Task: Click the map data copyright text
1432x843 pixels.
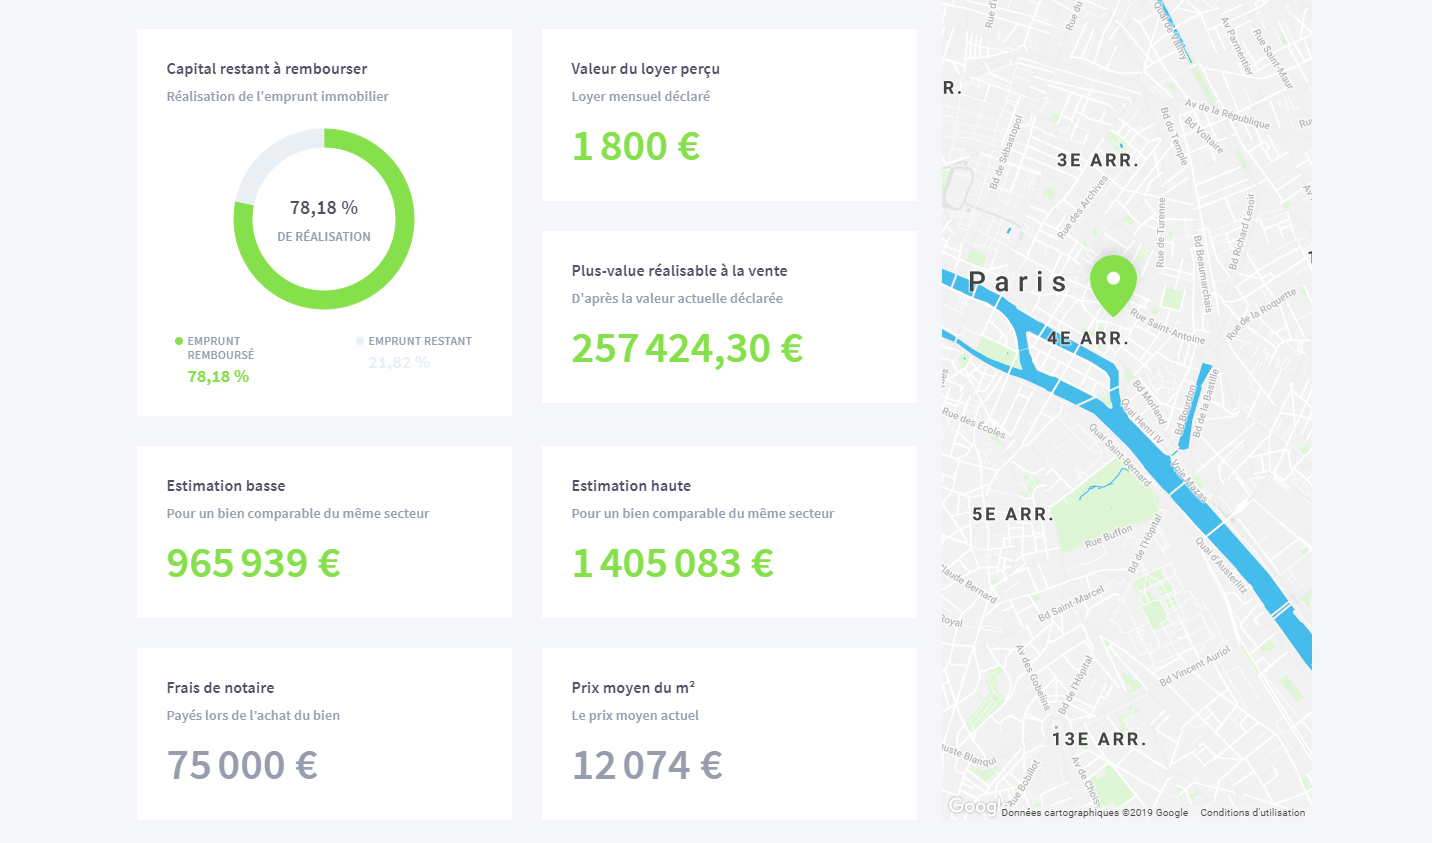Action: (1095, 813)
